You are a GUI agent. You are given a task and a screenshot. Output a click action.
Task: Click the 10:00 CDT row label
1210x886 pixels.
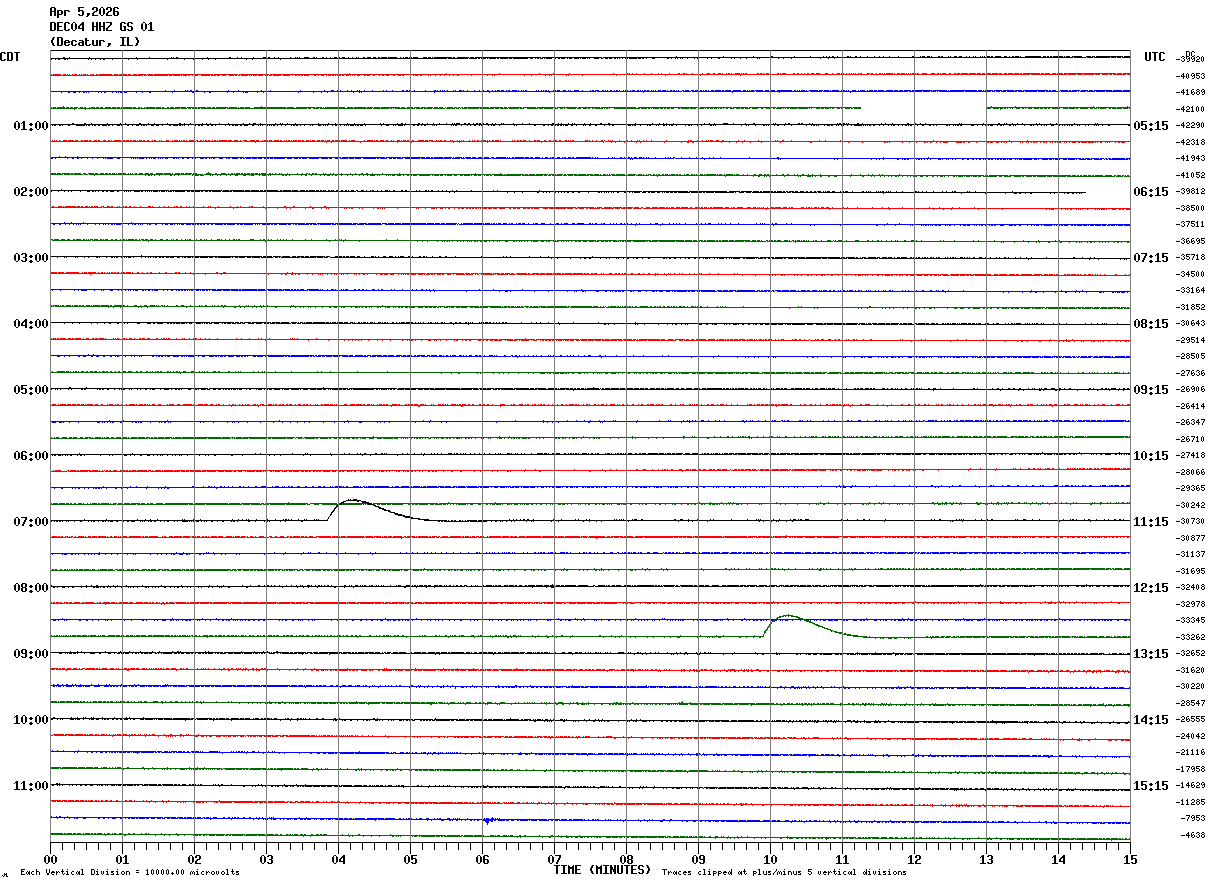pos(31,720)
